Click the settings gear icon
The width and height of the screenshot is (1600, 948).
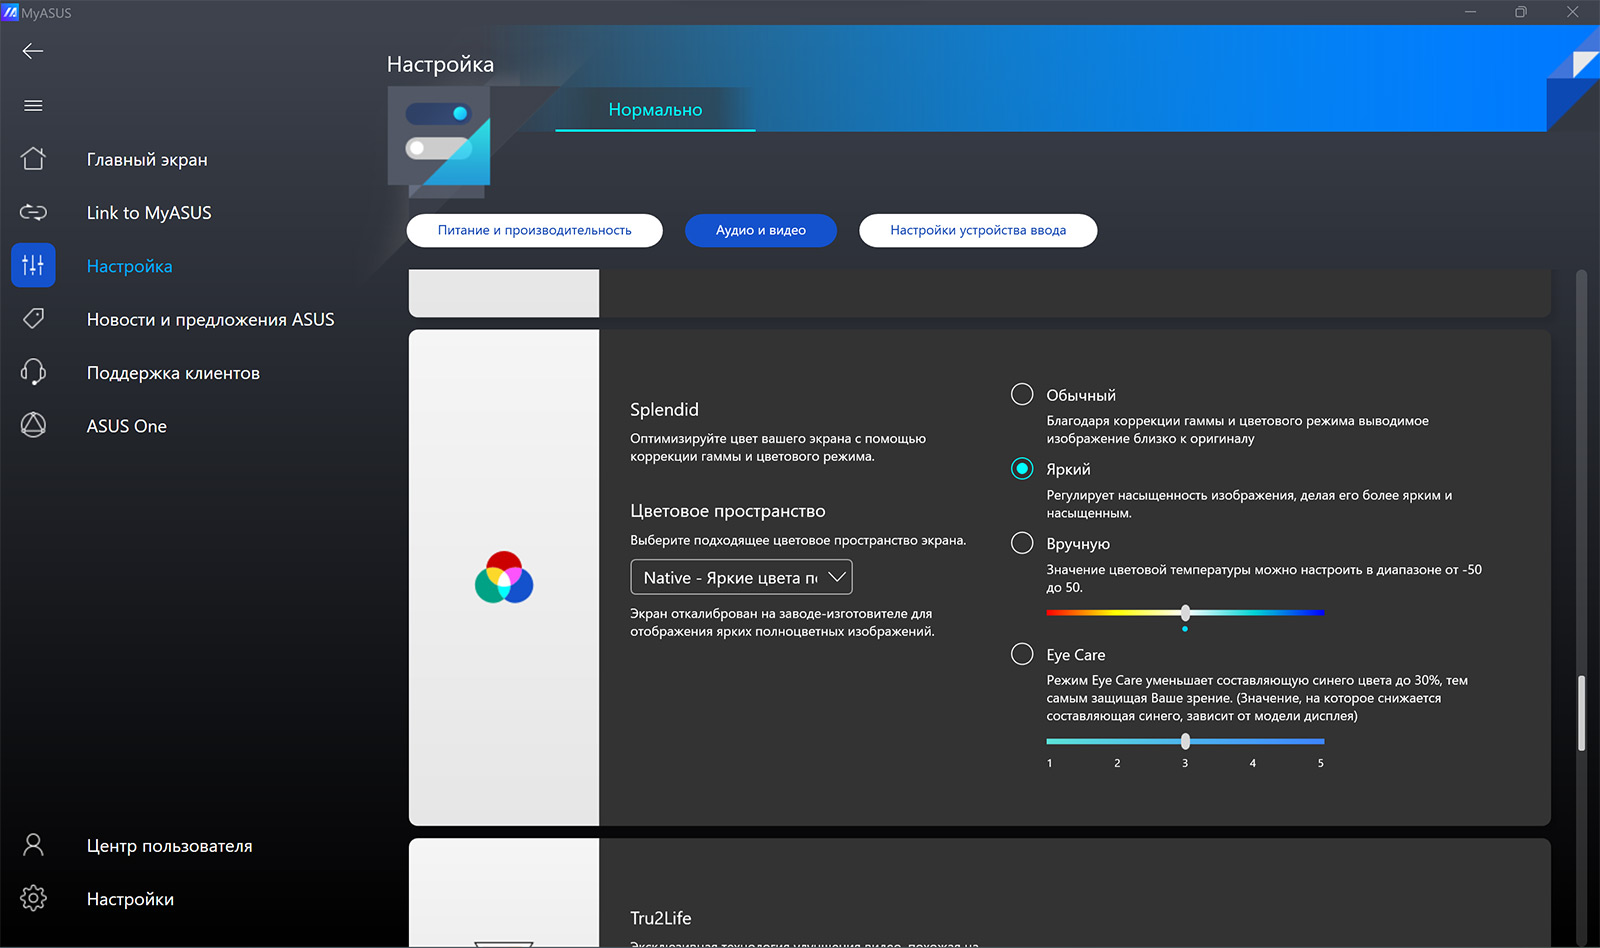(x=33, y=898)
